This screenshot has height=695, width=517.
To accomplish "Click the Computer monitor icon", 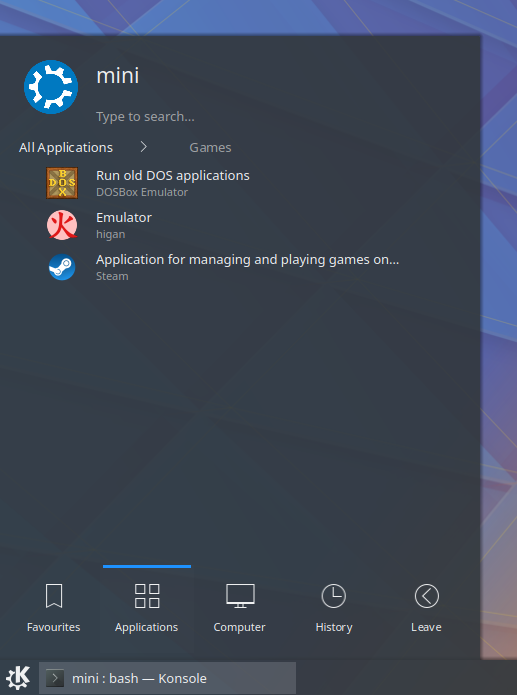I will (x=240, y=596).
